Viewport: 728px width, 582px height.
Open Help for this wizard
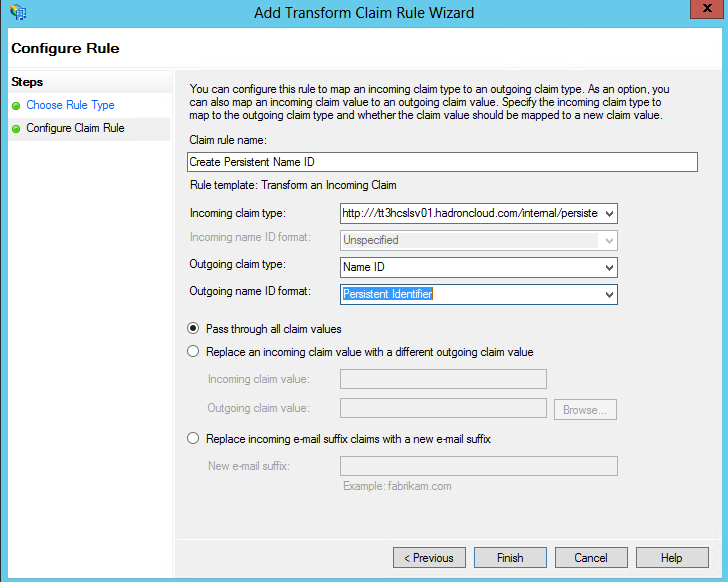tap(672, 557)
